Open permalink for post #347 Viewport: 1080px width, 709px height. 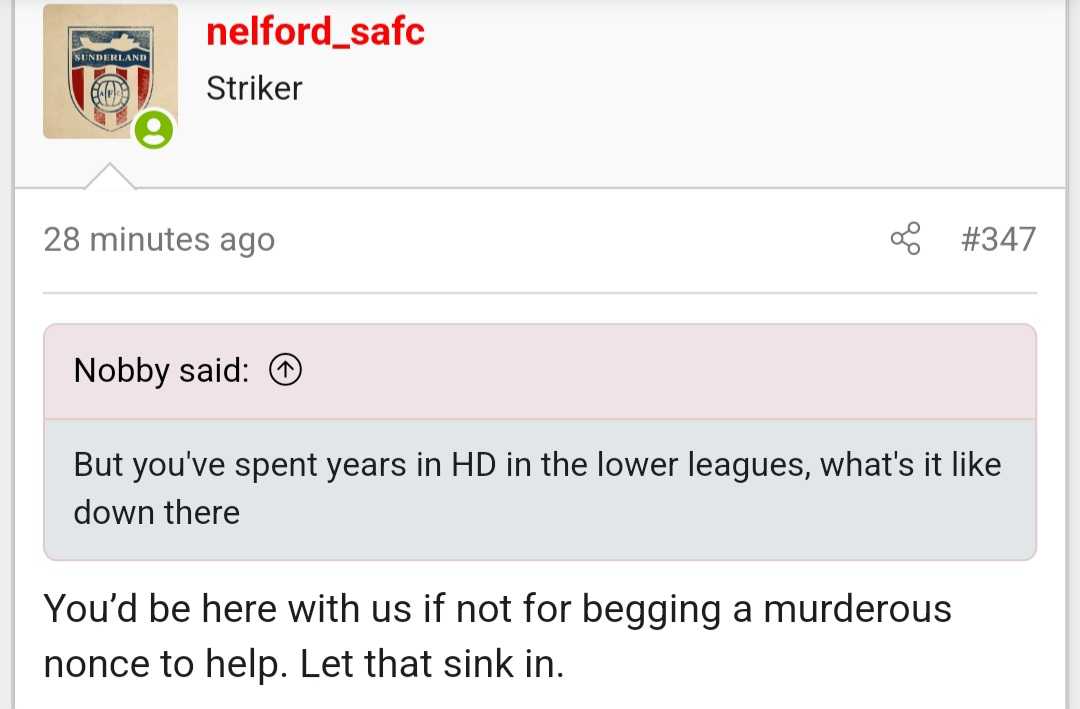999,239
